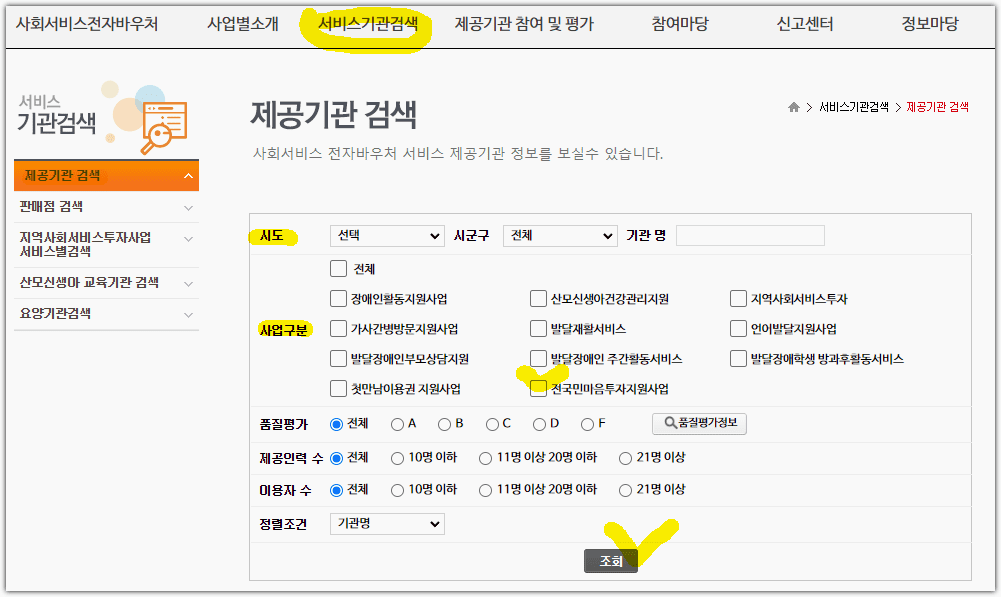Check the 전체 checkbox in 사업구분

tap(338, 268)
